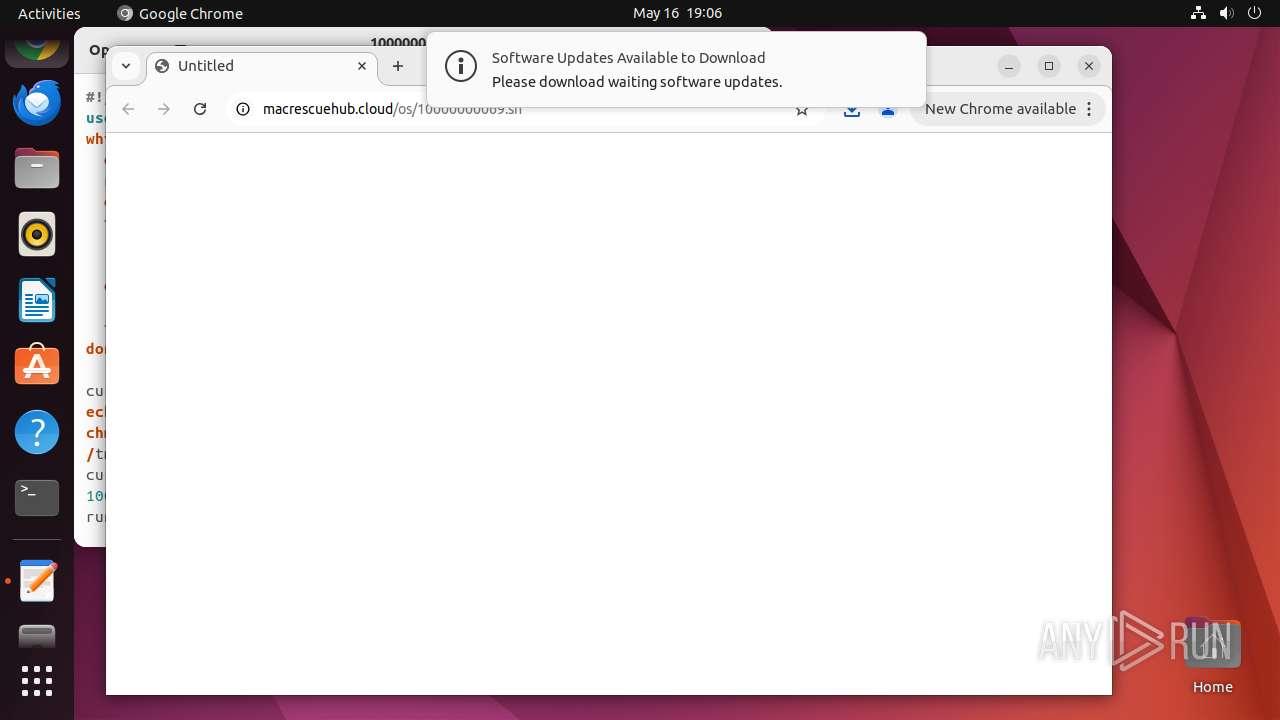
Task: Open removable drive icon in dock
Action: 37,636
